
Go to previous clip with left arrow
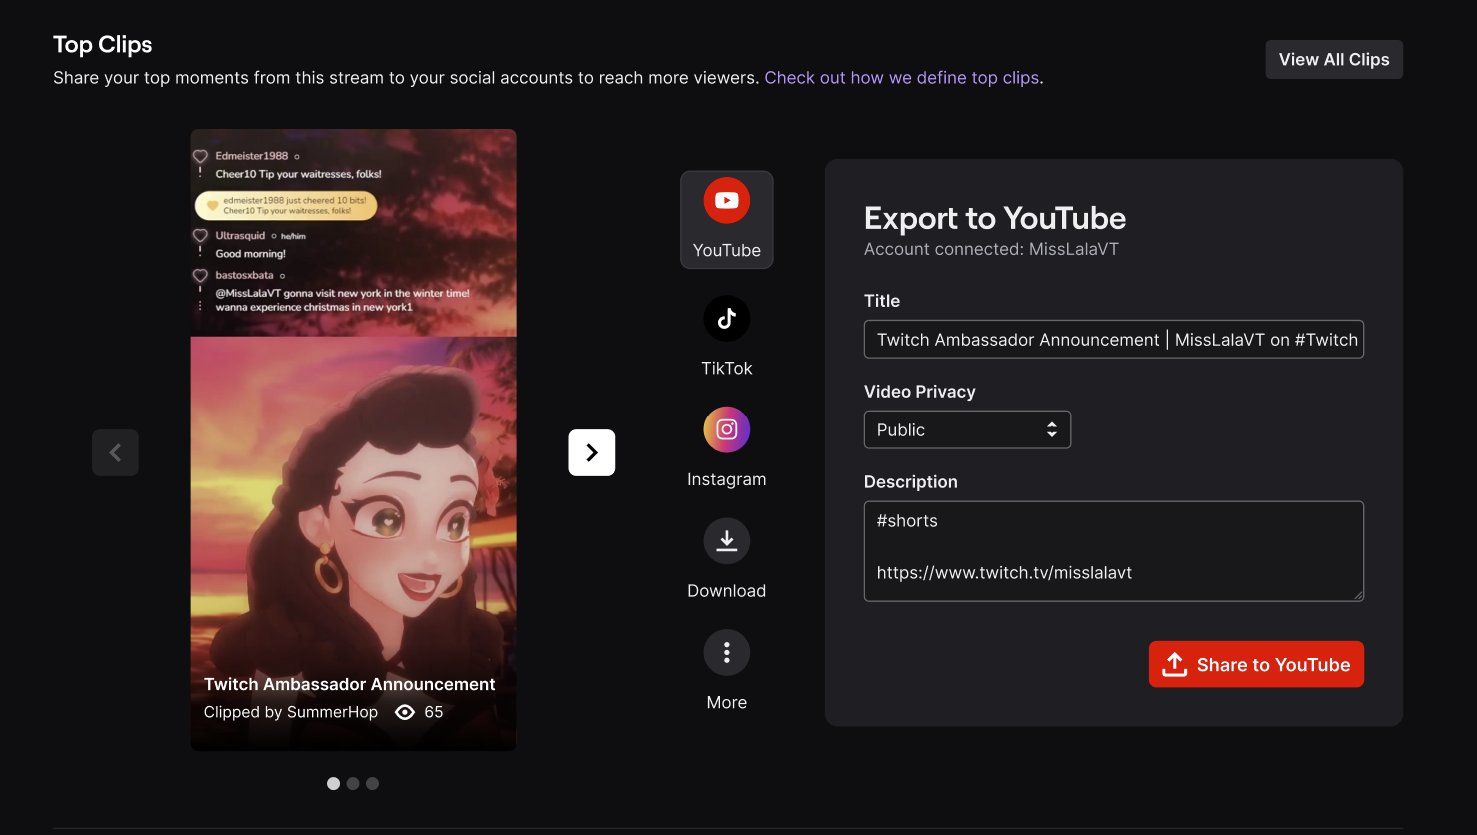pos(115,452)
